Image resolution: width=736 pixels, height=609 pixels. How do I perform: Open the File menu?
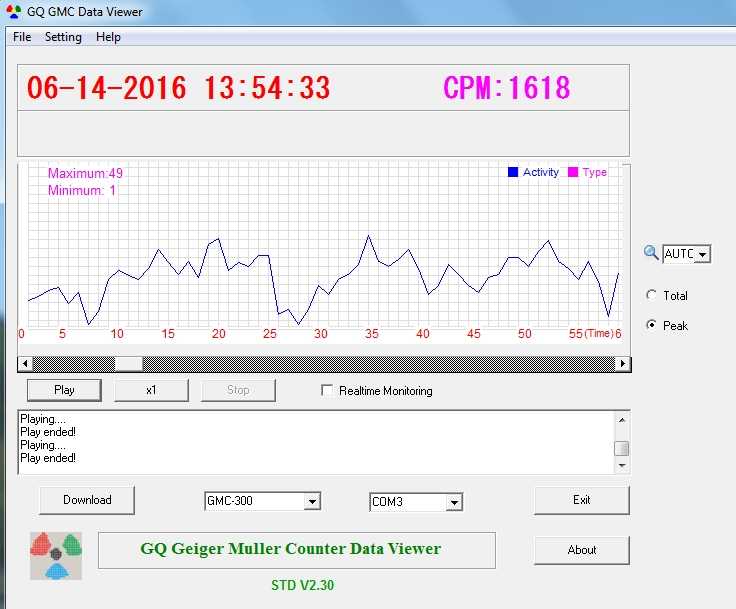tap(22, 37)
